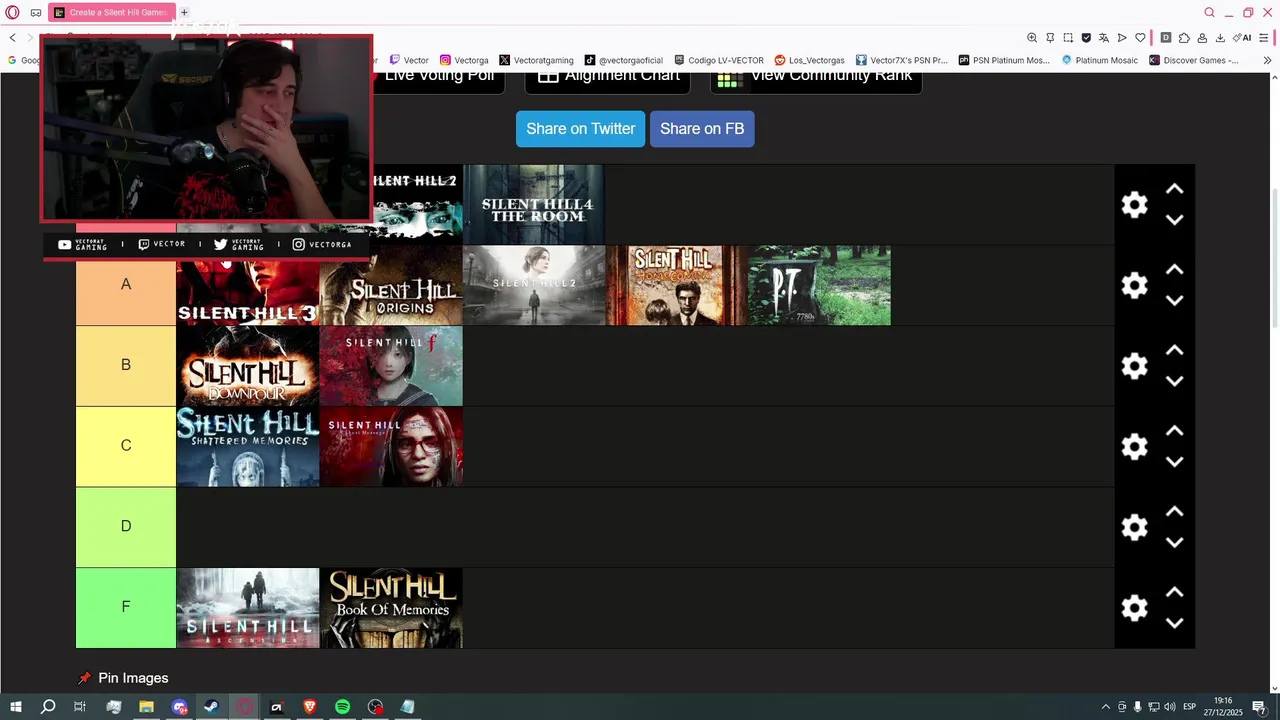The image size is (1280, 720).
Task: Open settings gear for the A tier row
Action: [1134, 285]
